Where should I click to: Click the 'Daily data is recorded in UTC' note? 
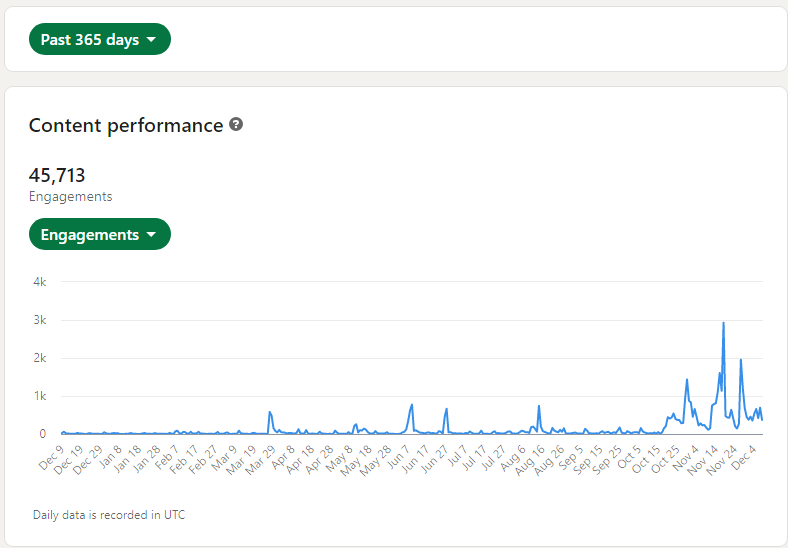(x=109, y=515)
